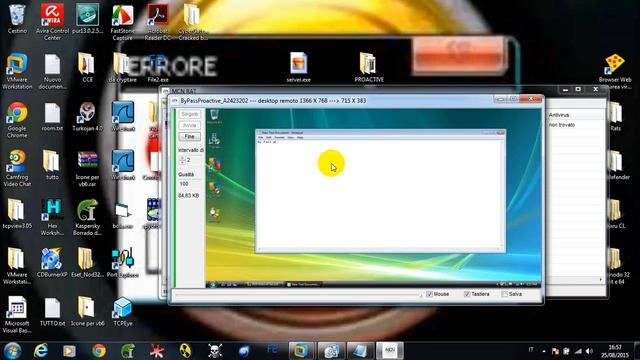The height and width of the screenshot is (360, 640).
Task: Select the TUTTO.txt file
Action: tap(52, 311)
